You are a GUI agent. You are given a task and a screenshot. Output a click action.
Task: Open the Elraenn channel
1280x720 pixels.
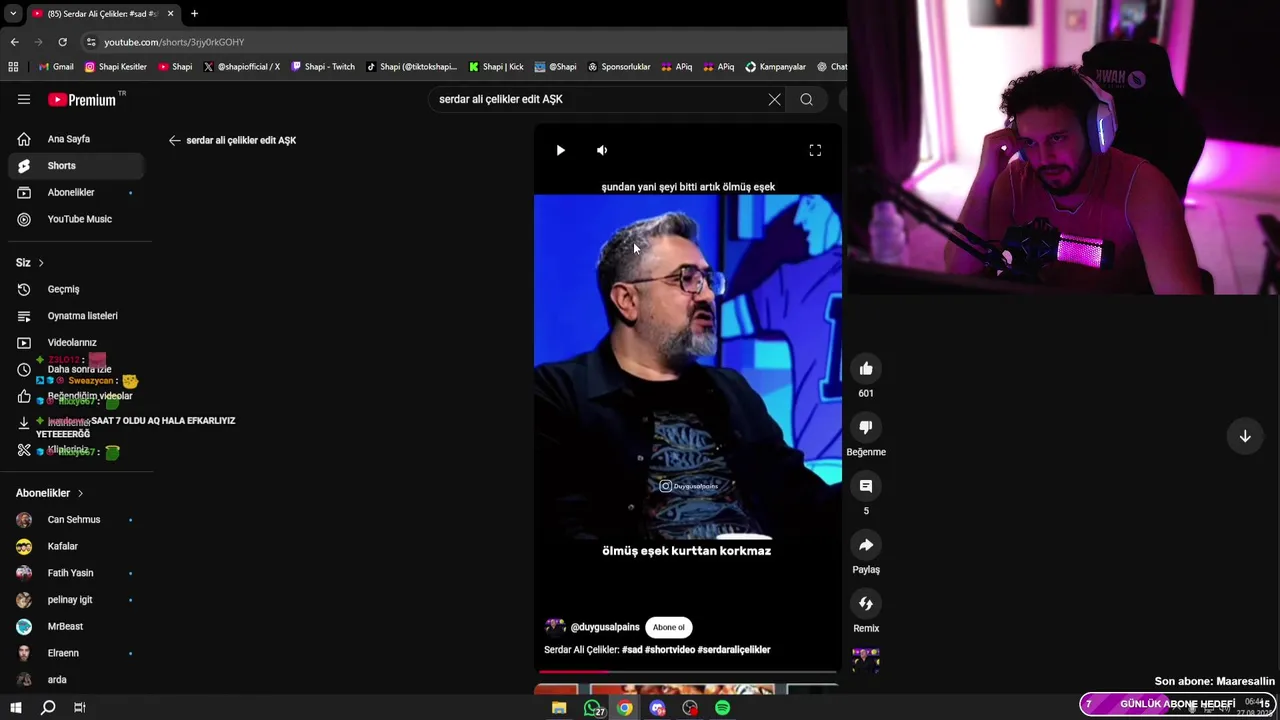tap(76, 653)
